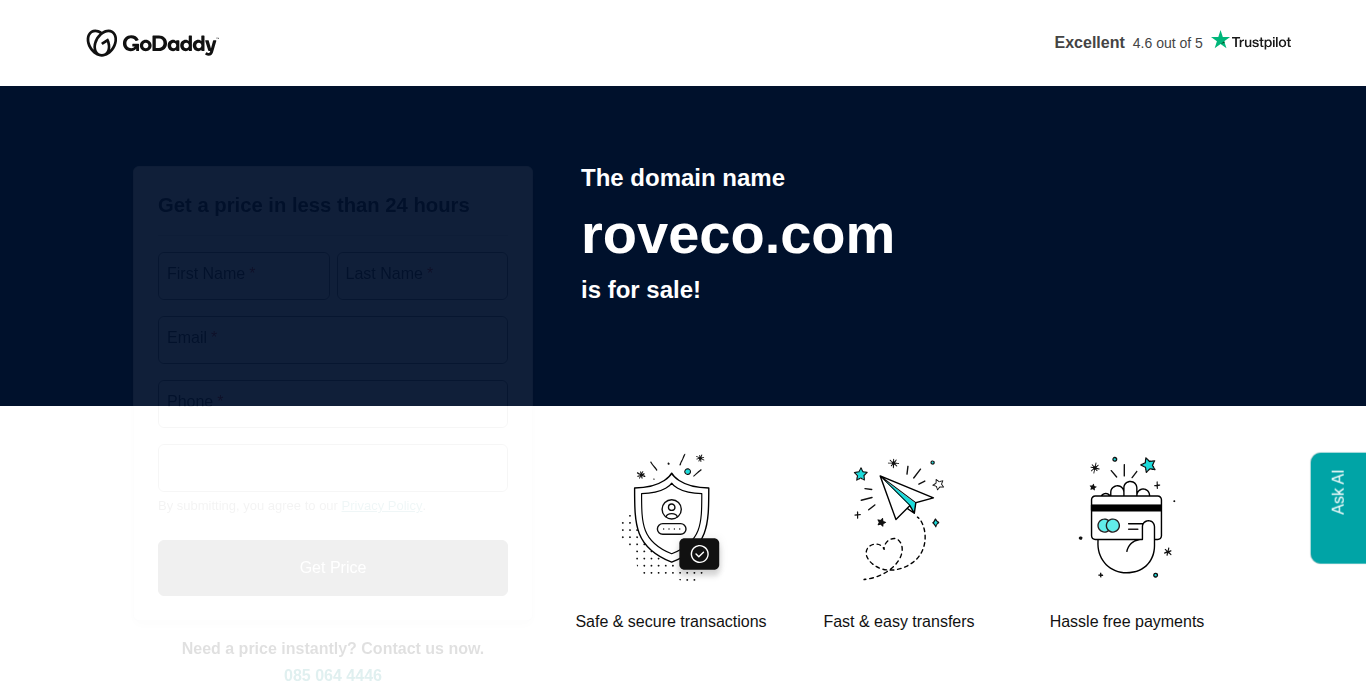Click the Excellent rating text

[x=1089, y=42]
